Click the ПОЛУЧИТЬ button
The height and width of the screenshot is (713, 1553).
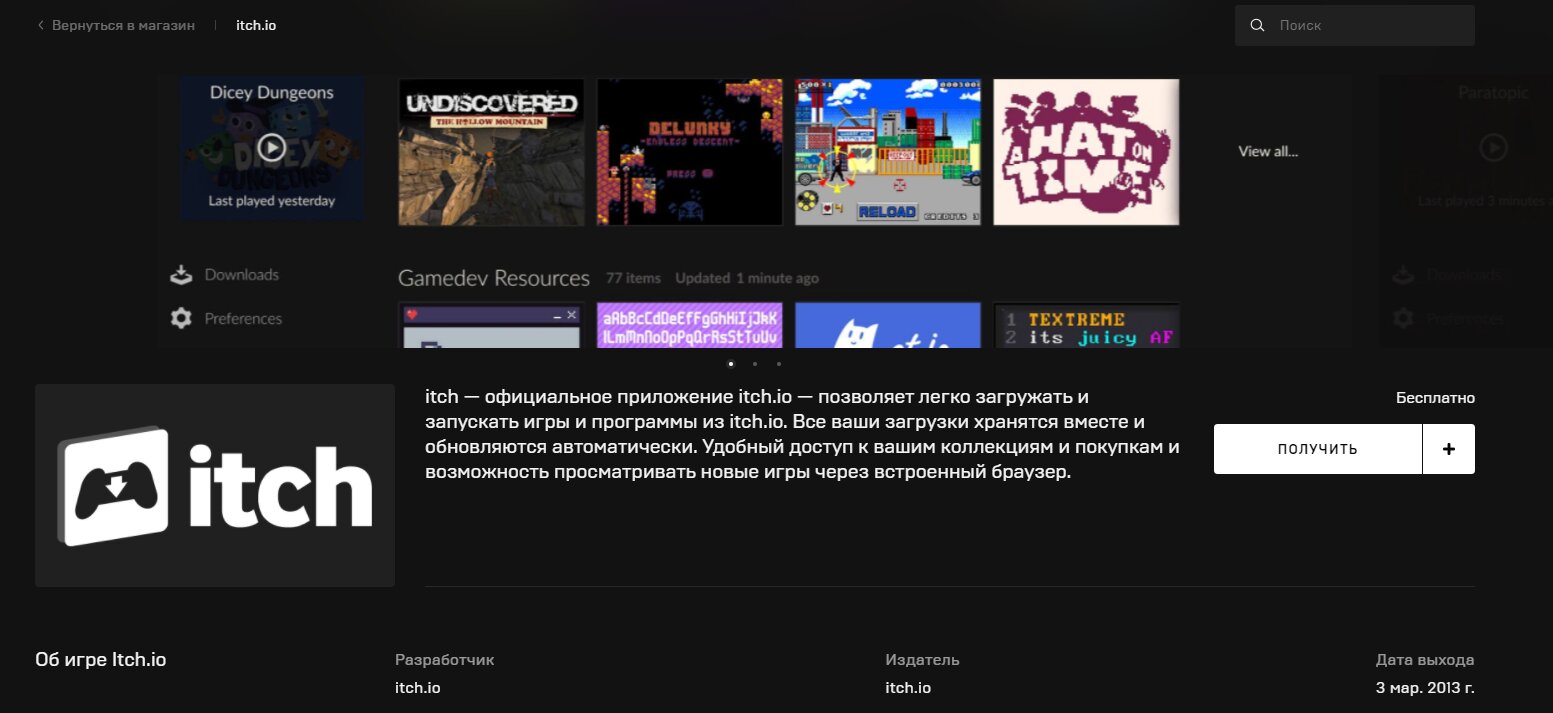[1318, 449]
